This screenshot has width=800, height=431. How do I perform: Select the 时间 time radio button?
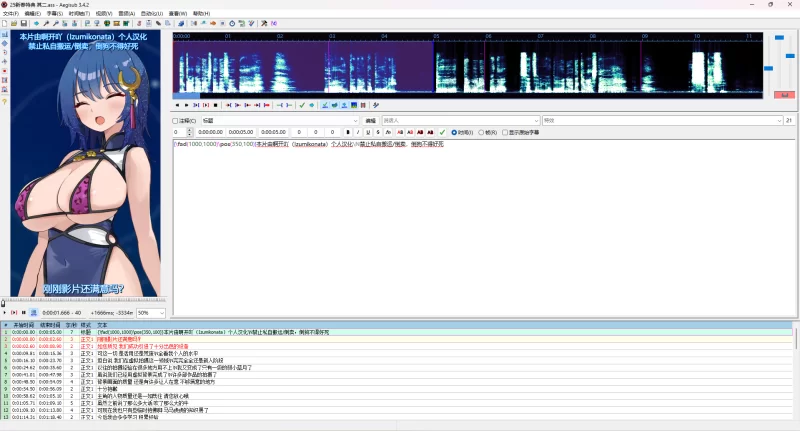tap(454, 132)
